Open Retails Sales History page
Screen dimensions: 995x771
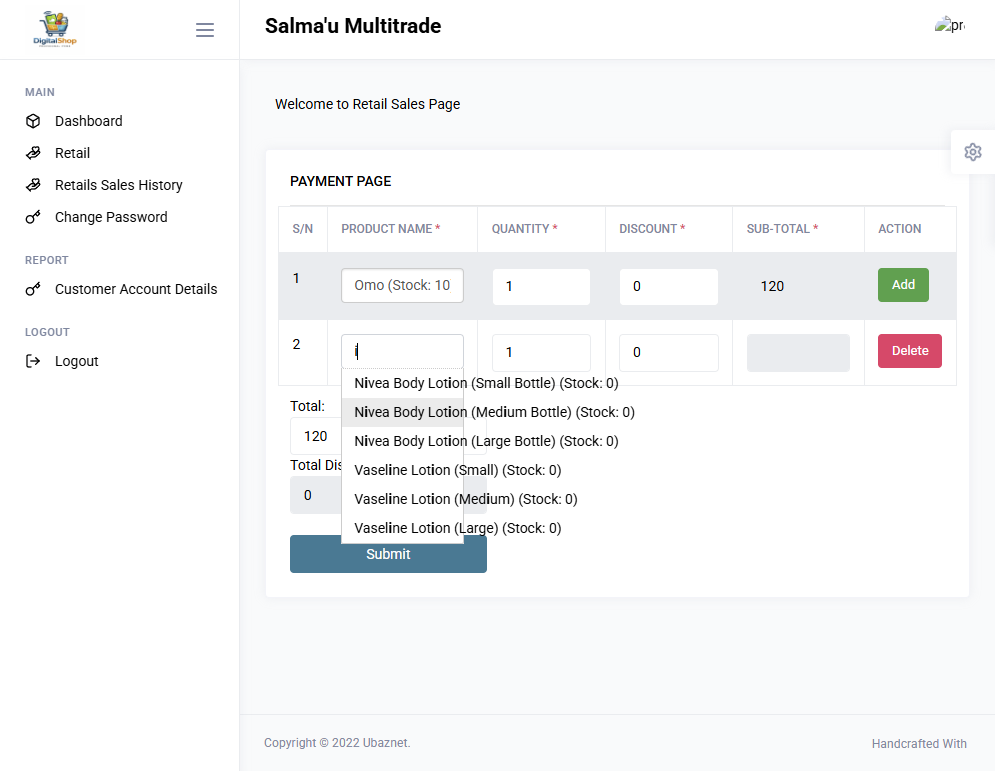(119, 185)
